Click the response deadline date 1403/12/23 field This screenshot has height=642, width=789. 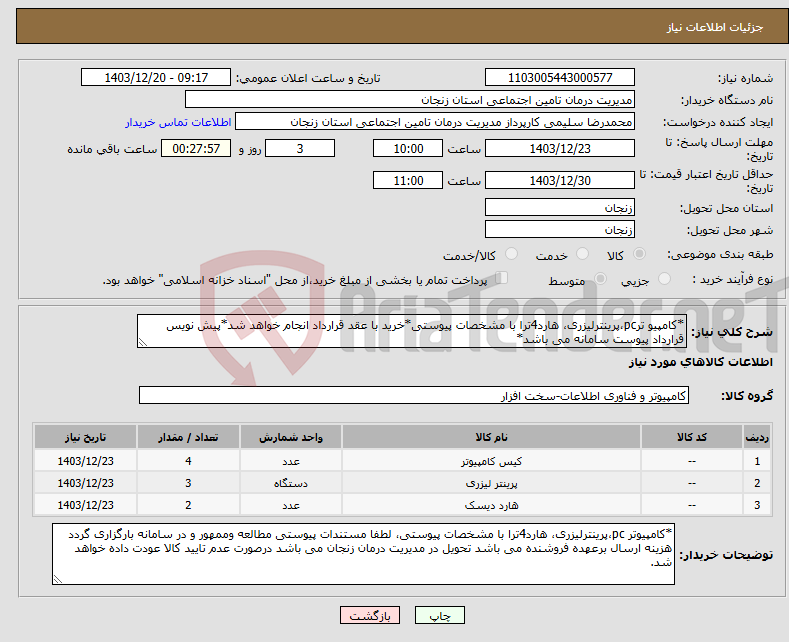[560, 148]
